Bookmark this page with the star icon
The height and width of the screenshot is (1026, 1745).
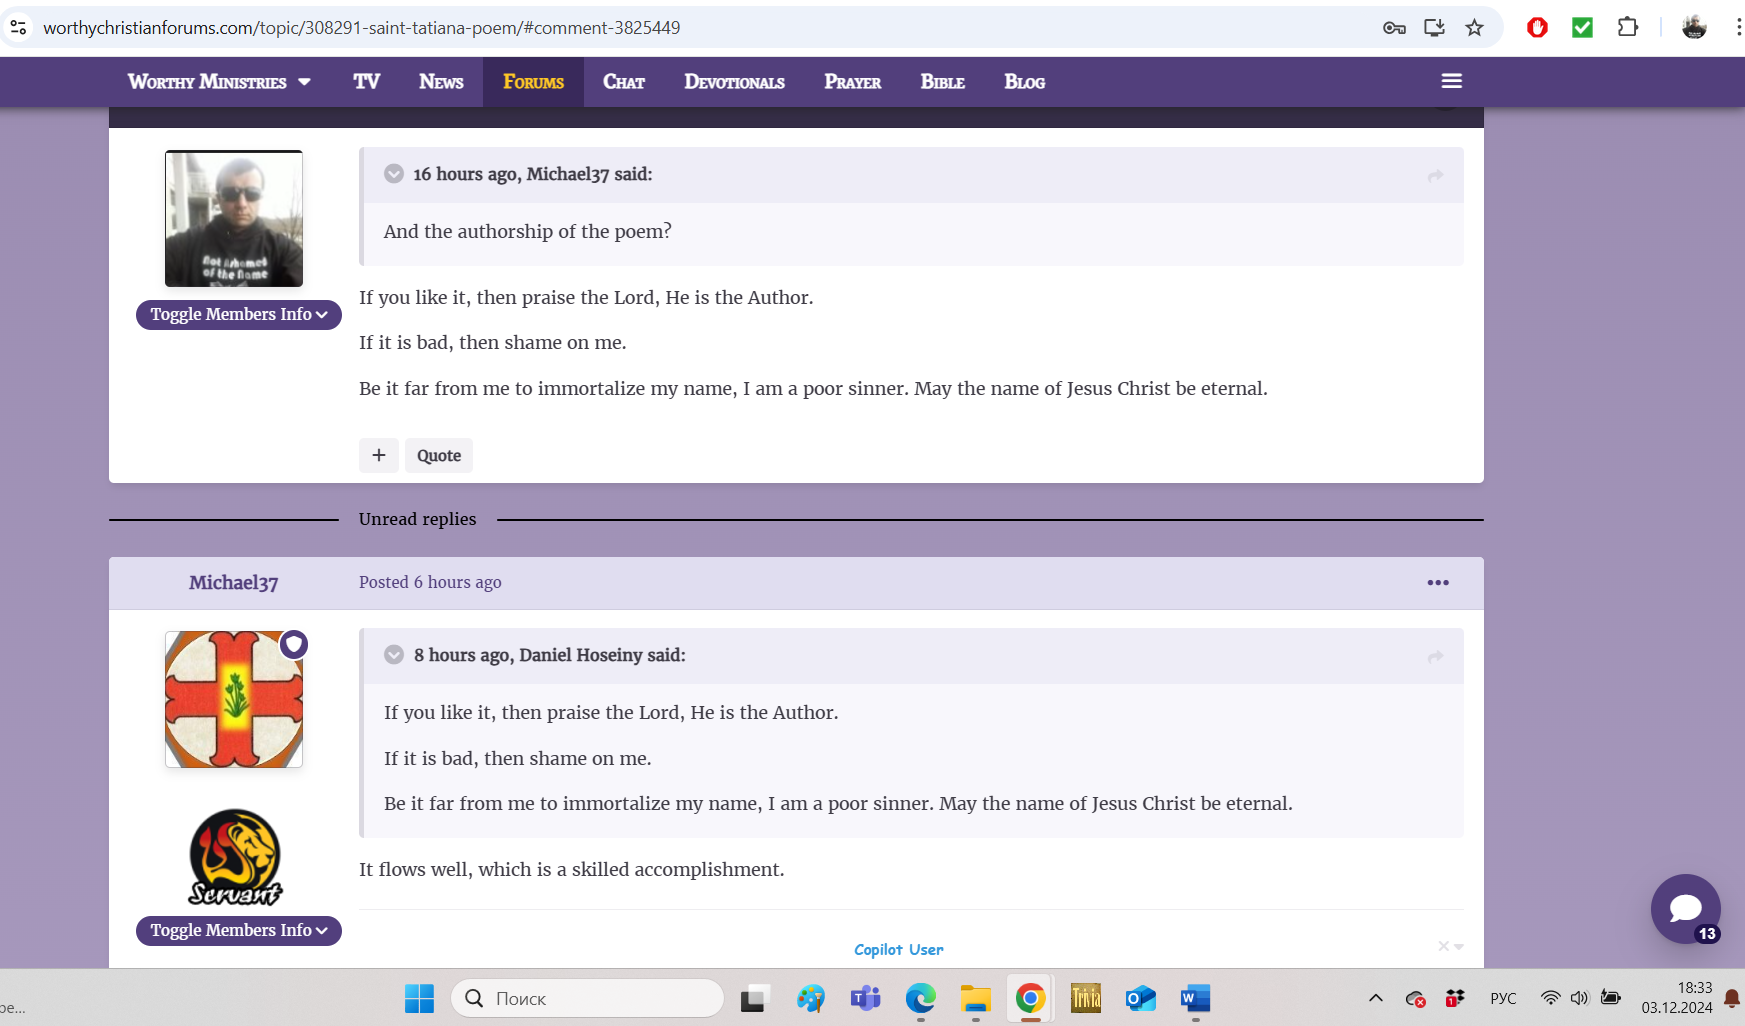[1474, 28]
